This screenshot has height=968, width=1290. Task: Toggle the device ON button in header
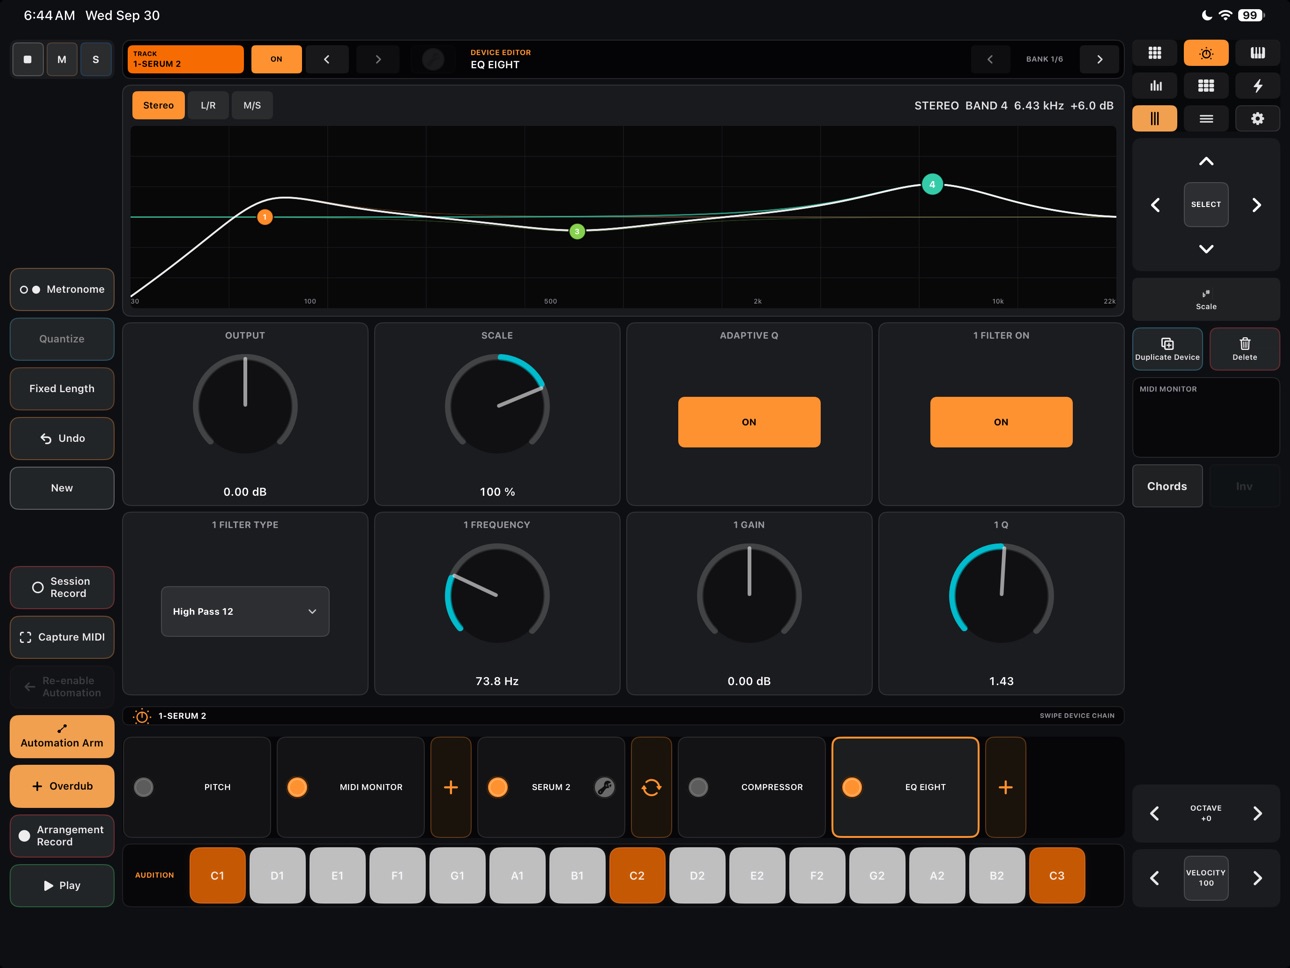tap(276, 59)
